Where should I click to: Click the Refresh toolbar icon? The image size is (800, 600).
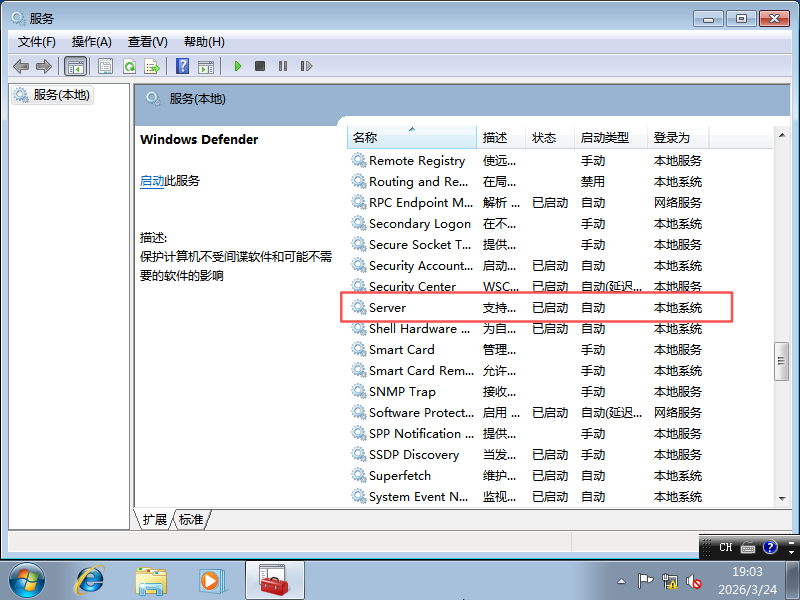130,66
